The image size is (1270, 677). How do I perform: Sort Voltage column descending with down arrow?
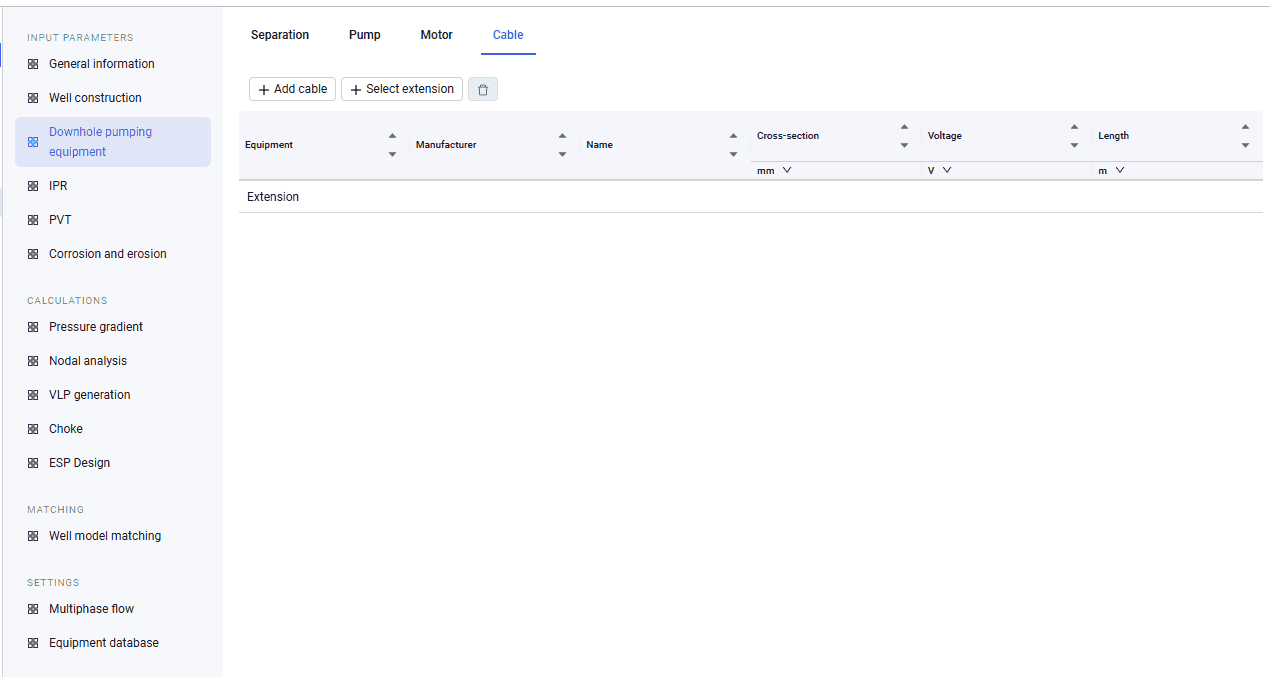(1074, 145)
